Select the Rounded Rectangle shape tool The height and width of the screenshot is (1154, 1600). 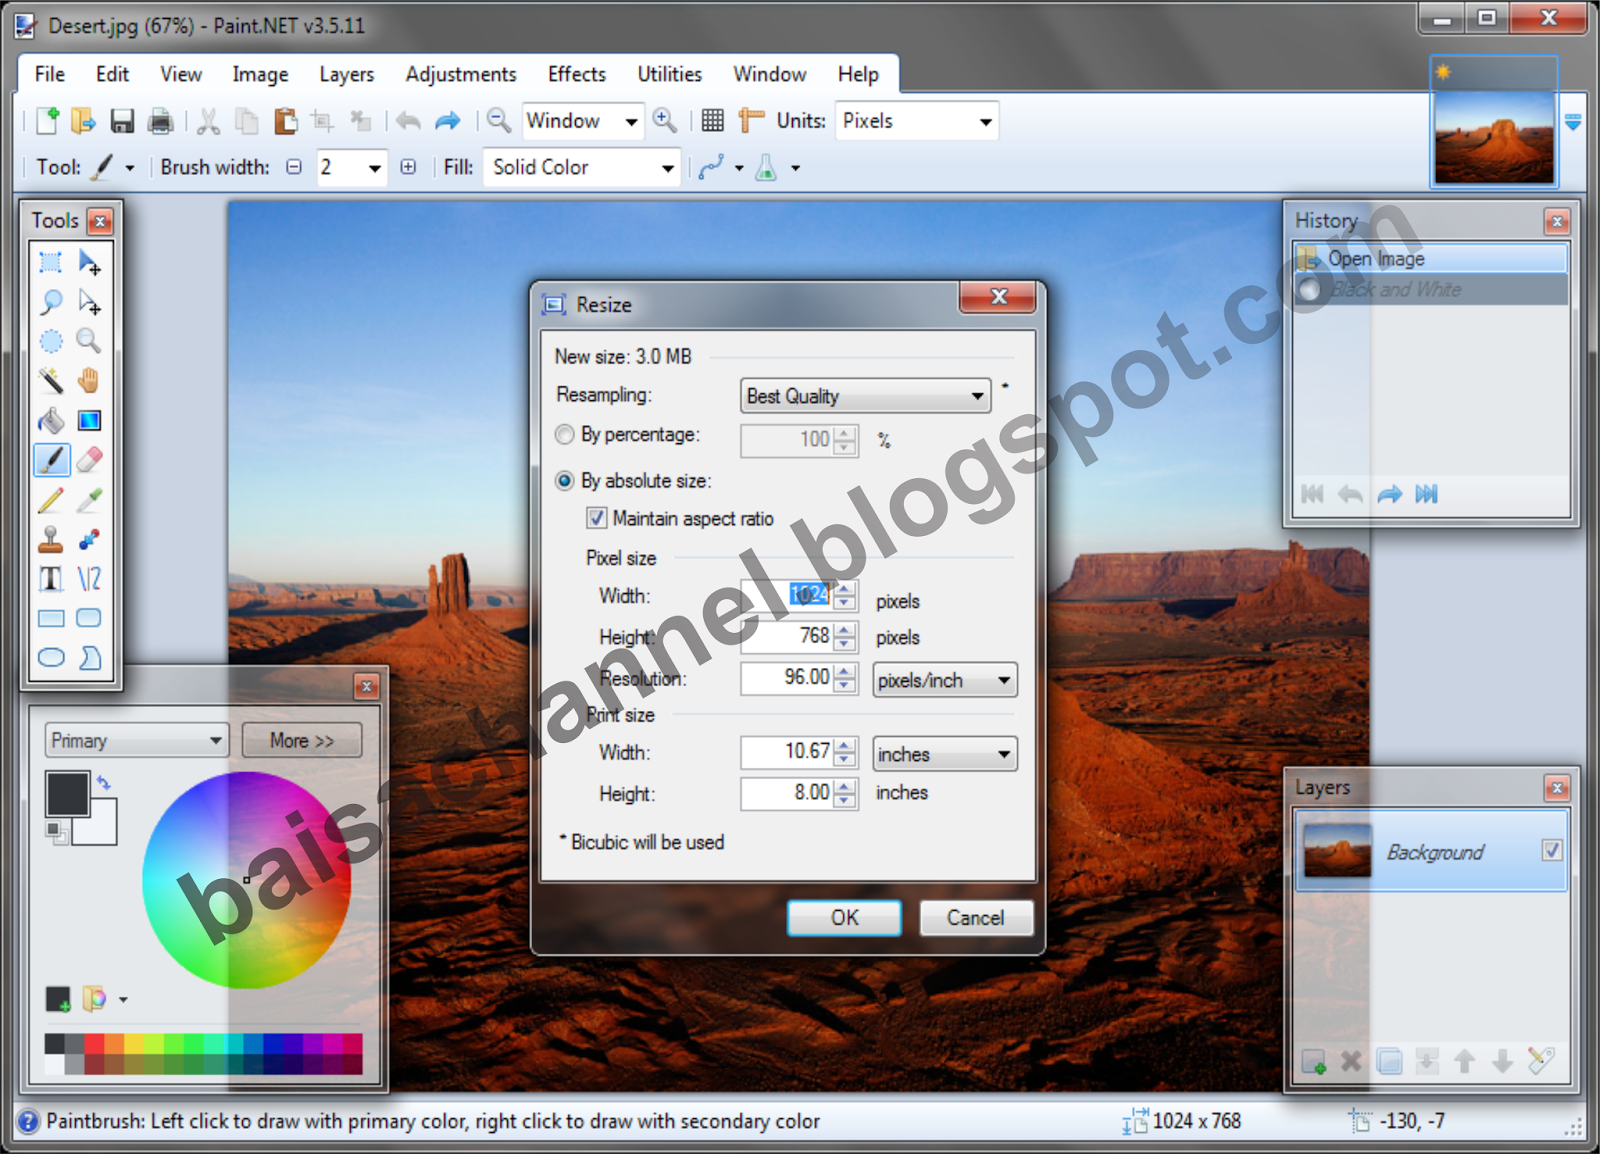[89, 618]
